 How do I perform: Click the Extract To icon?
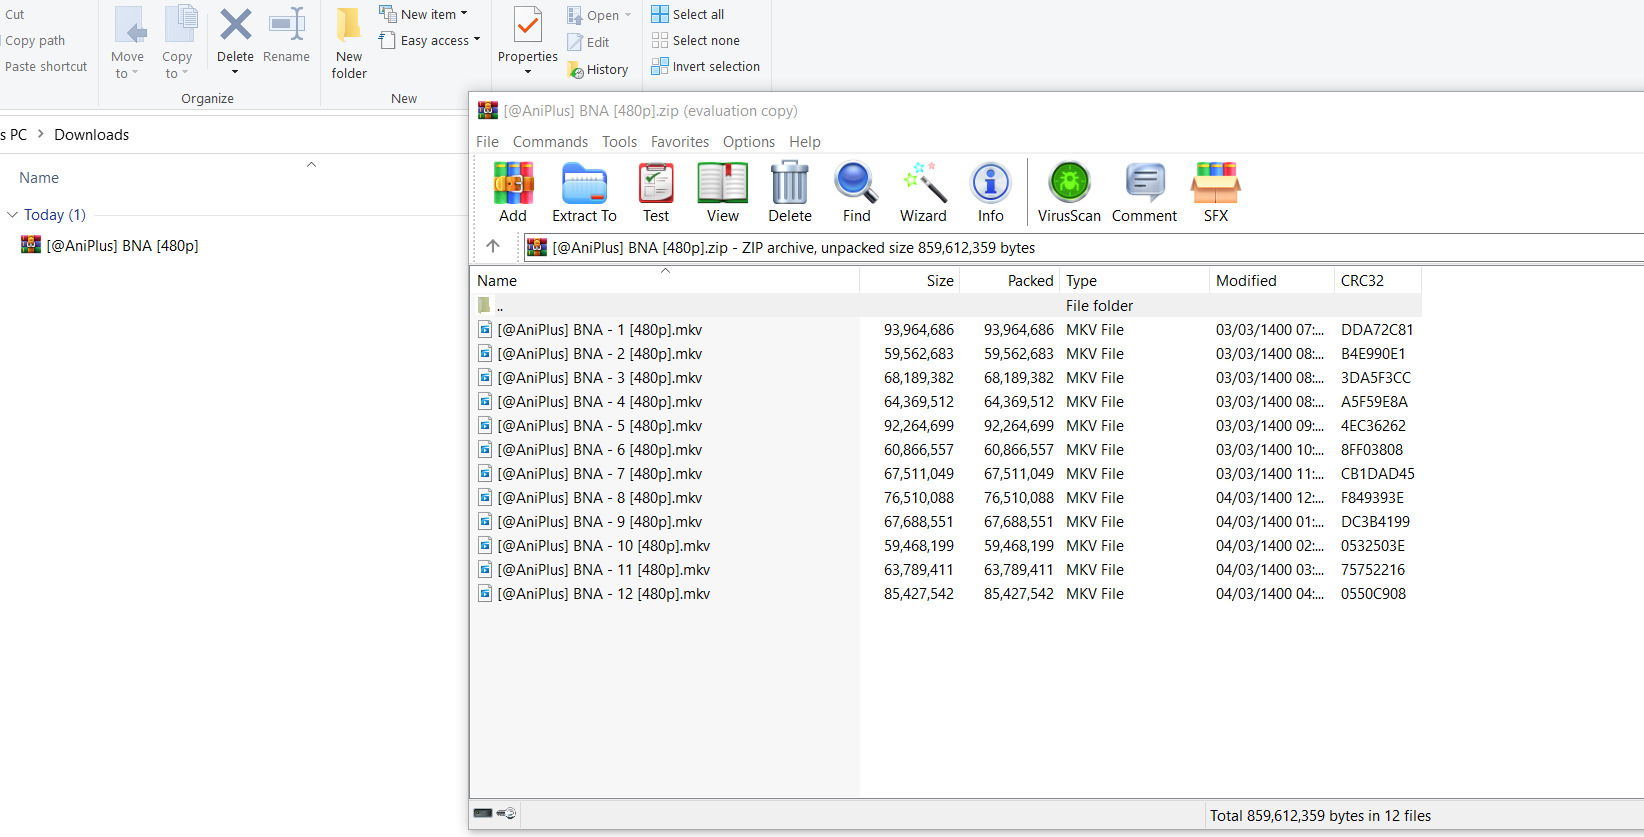584,192
